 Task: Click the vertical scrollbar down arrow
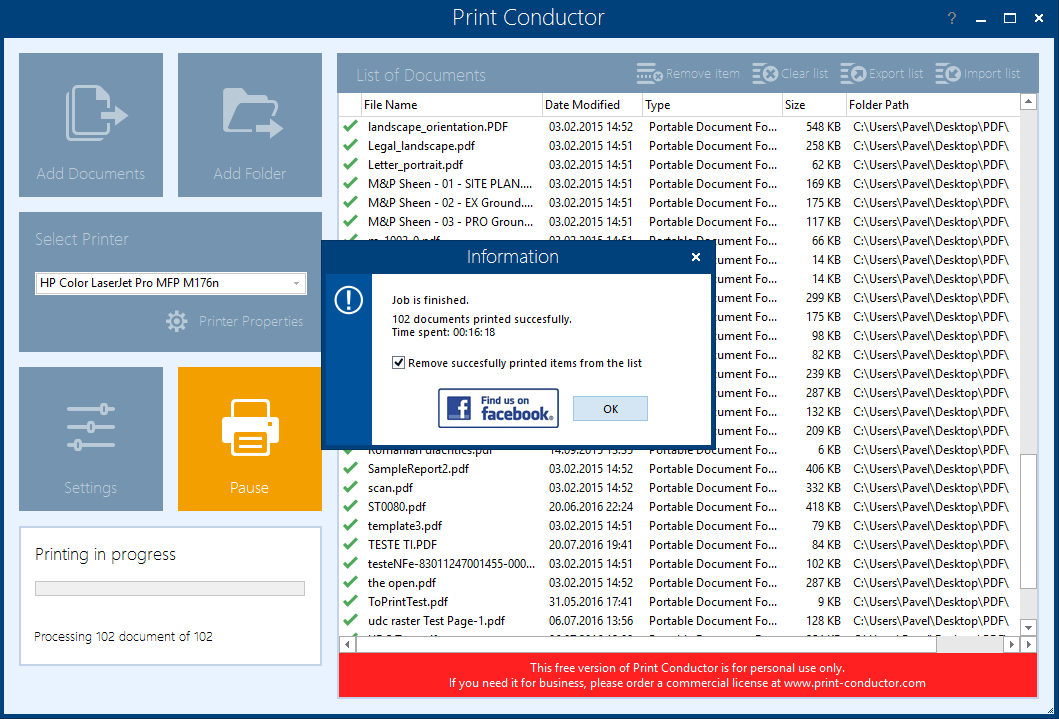(1028, 628)
